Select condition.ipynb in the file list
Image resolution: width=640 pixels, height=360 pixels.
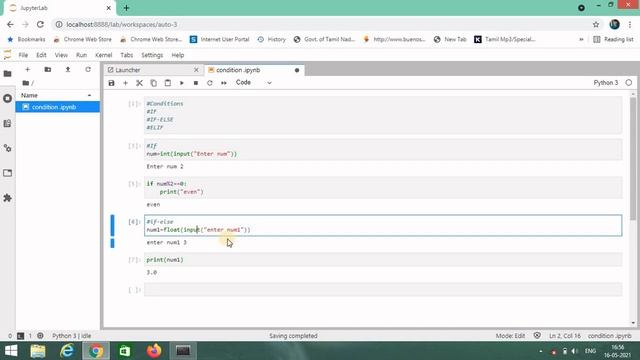58,107
